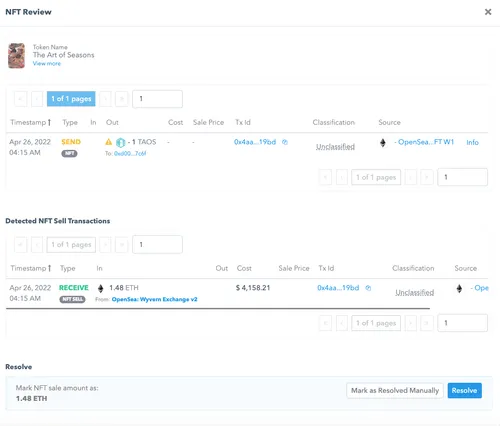
Task: Click the blue '1 of 1 pages' indicator
Action: click(71, 99)
